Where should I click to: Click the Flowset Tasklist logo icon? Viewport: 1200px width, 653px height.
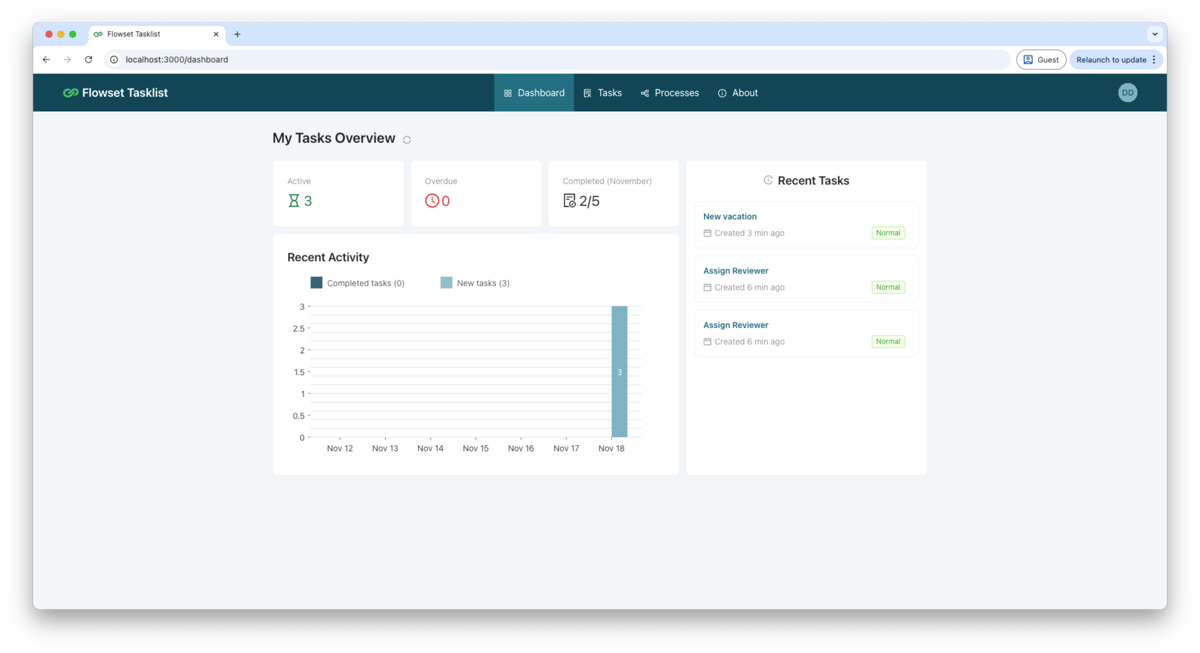pos(70,93)
